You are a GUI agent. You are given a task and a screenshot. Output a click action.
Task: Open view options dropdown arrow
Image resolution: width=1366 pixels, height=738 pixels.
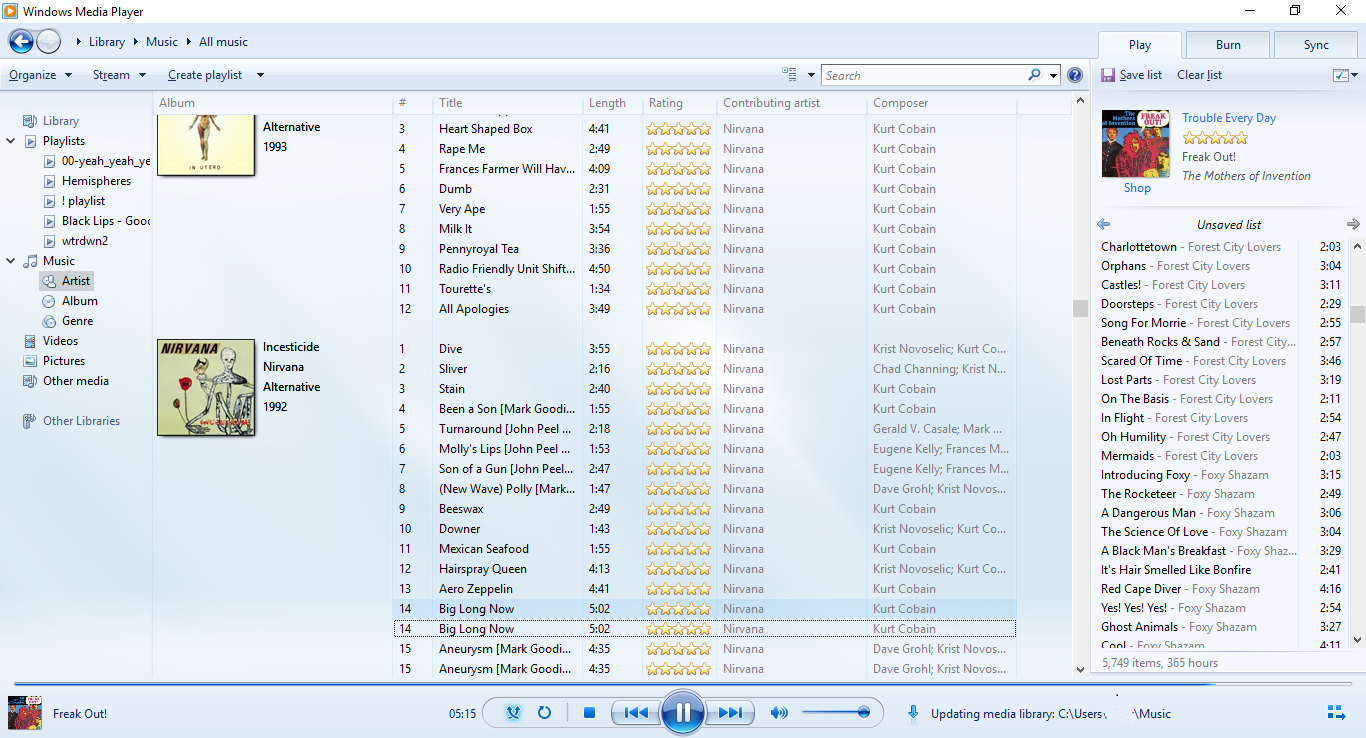pyautogui.click(x=812, y=75)
